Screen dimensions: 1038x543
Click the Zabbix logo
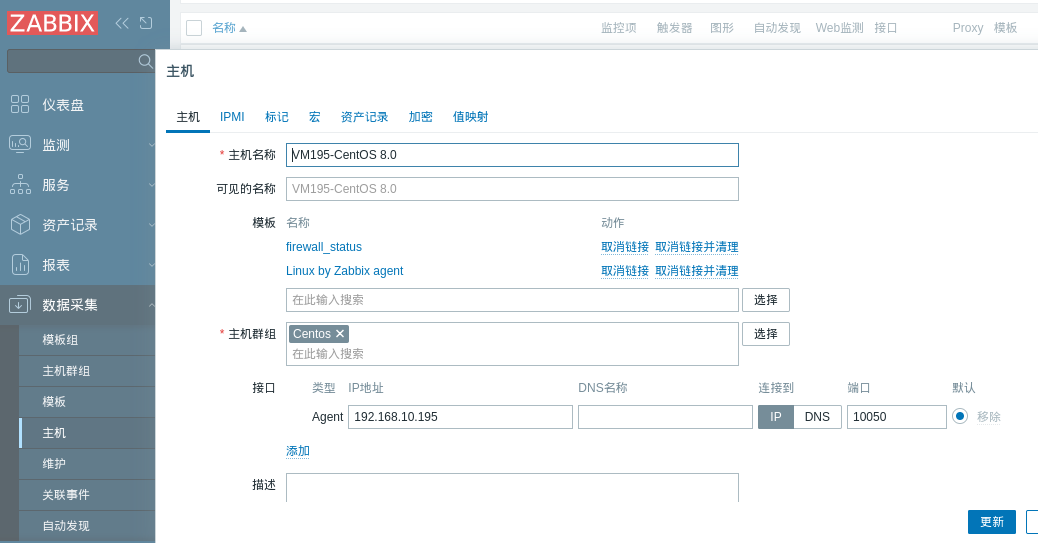[x=53, y=23]
